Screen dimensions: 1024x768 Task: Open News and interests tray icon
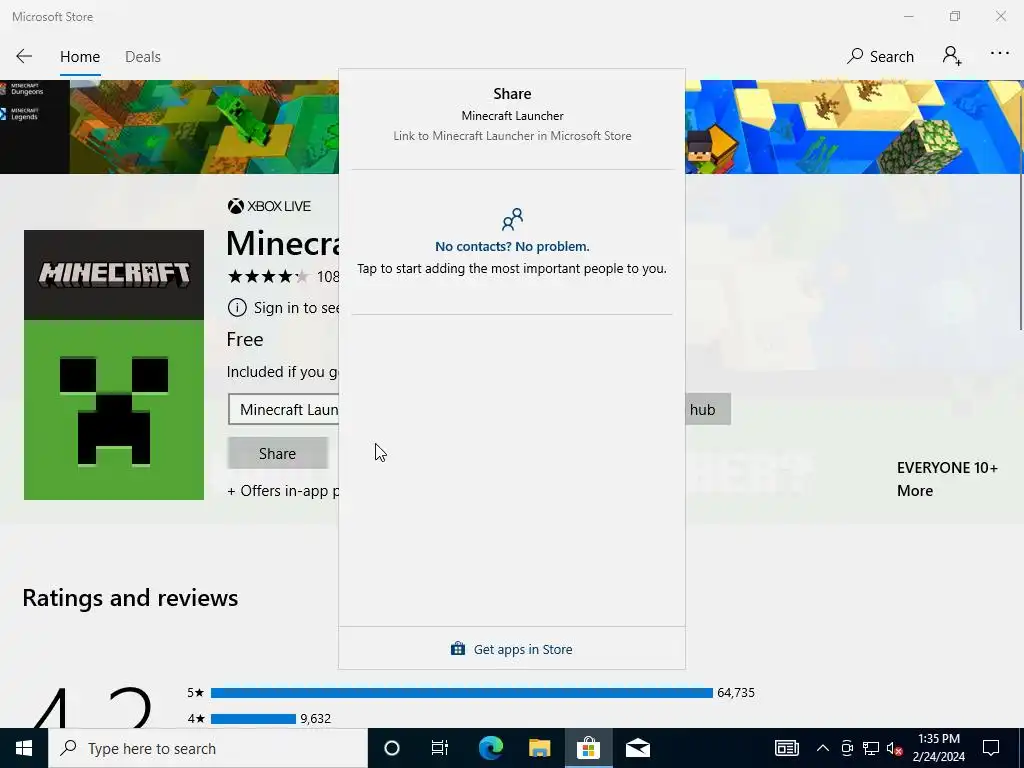point(787,748)
